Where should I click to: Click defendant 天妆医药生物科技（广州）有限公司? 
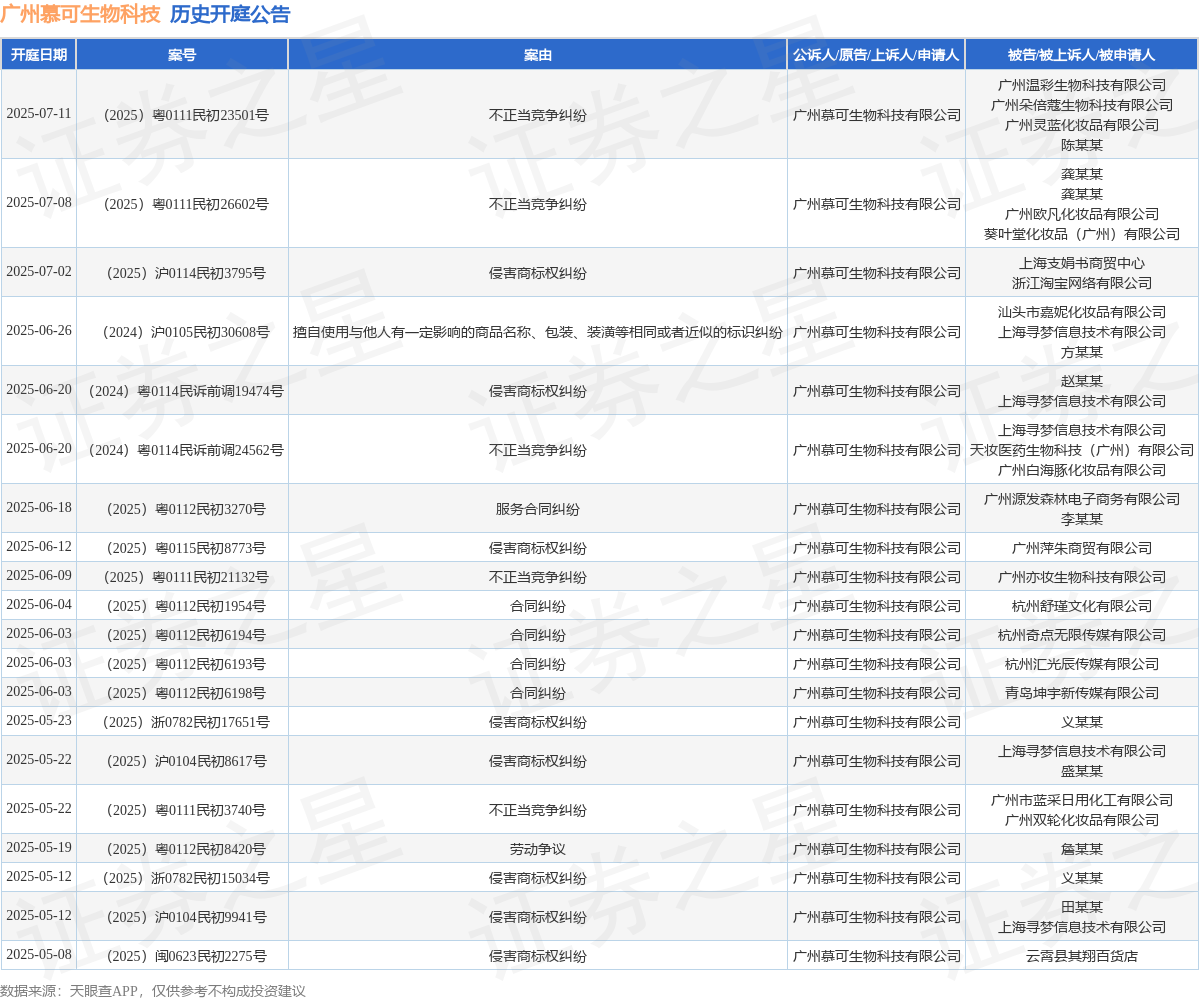click(1082, 450)
